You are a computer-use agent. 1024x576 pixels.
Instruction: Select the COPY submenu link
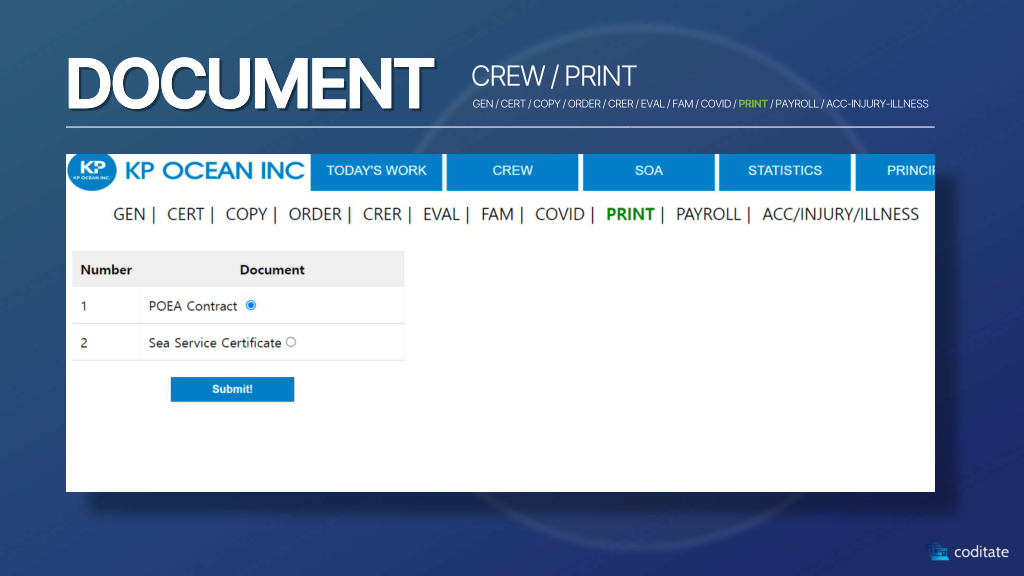pos(246,214)
